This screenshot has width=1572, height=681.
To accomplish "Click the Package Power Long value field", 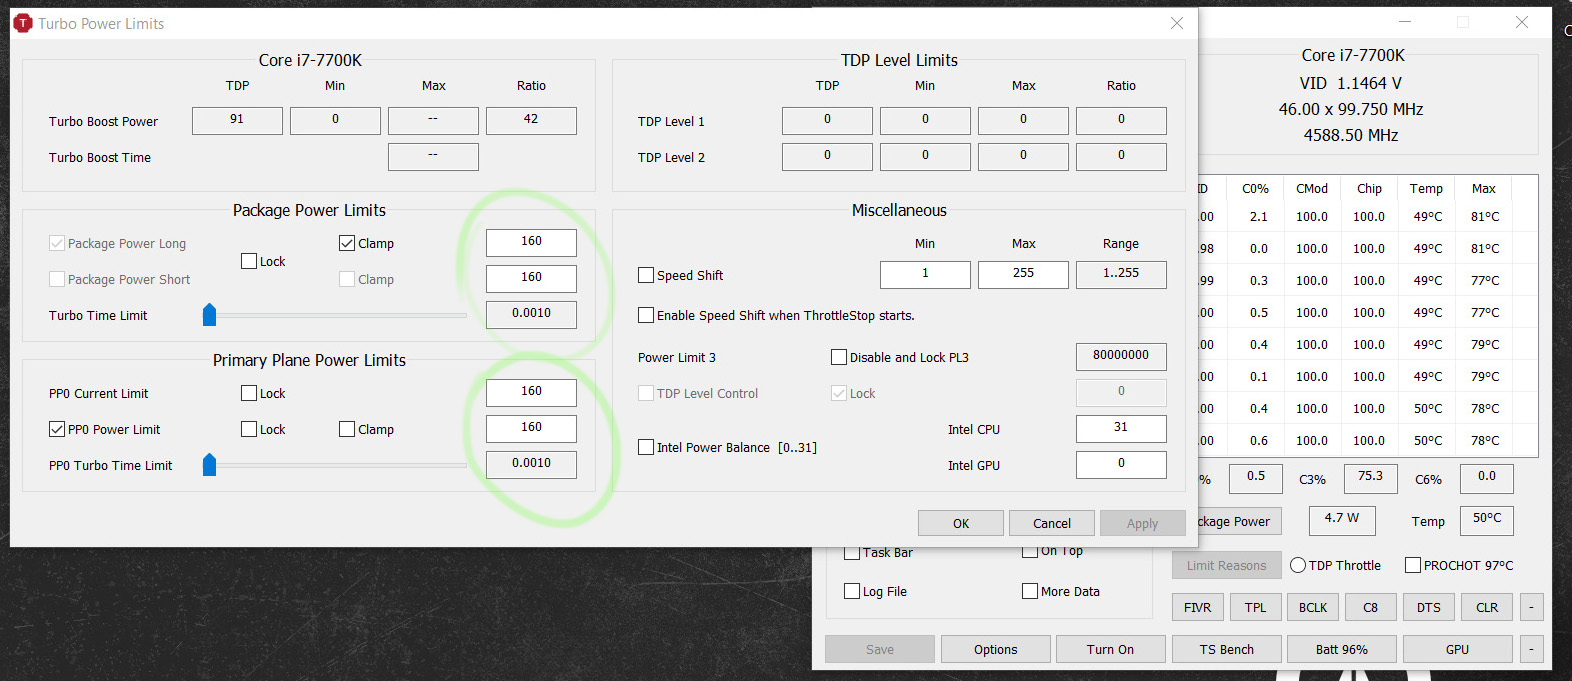I will pyautogui.click(x=531, y=242).
